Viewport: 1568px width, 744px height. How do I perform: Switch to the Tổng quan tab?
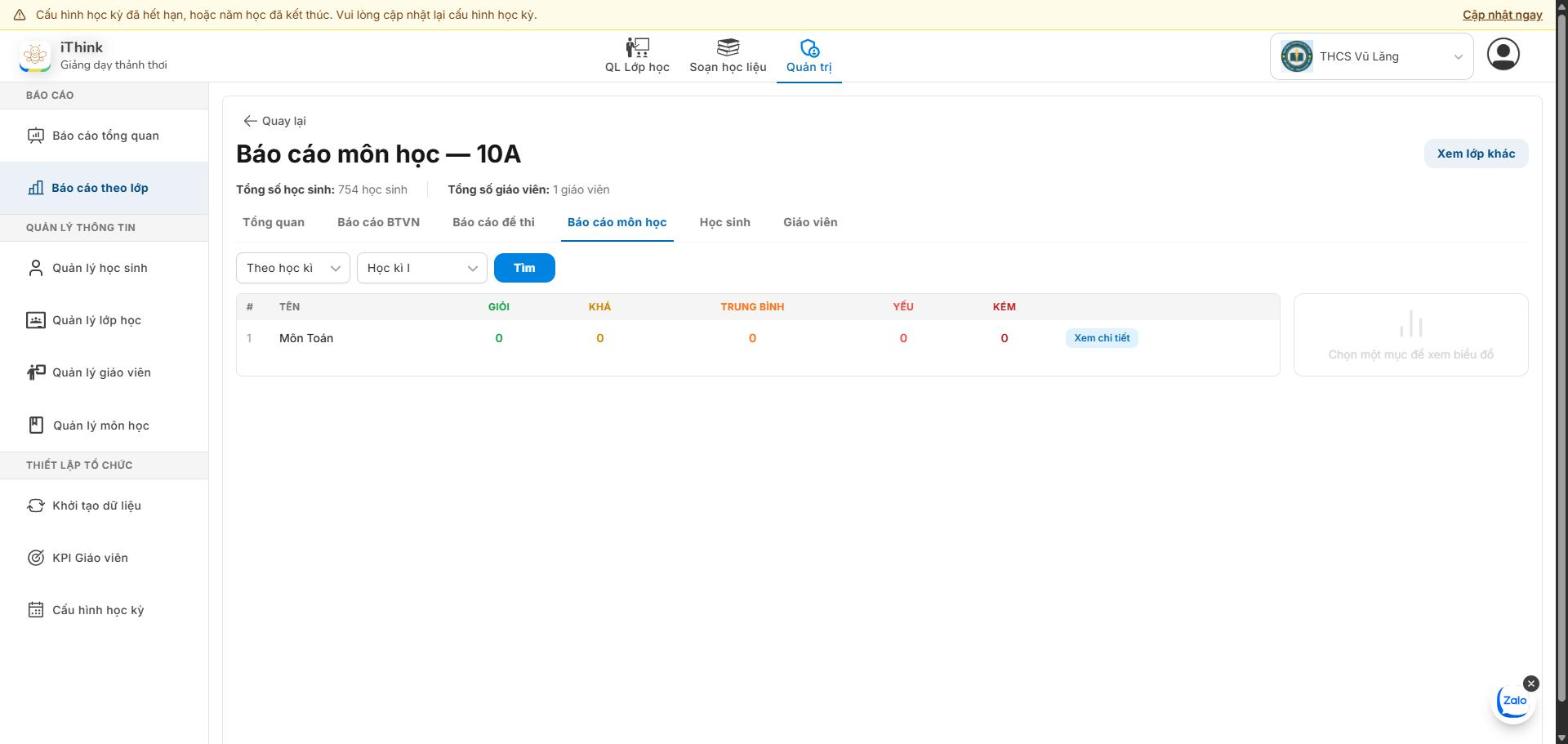[x=274, y=222]
